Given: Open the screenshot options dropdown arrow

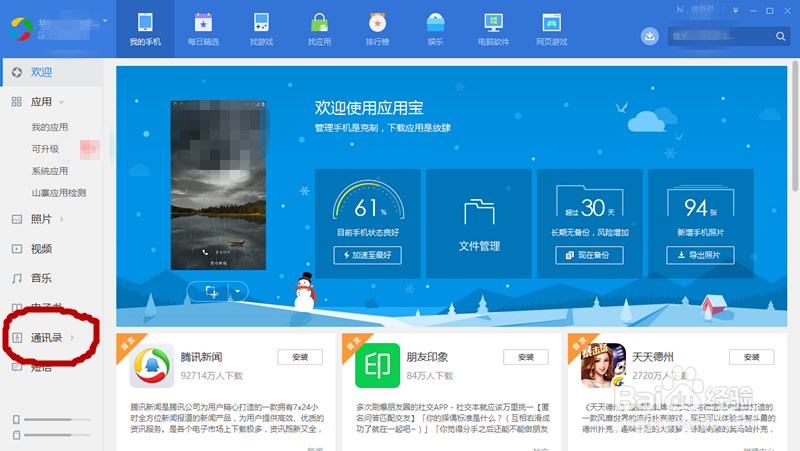Looking at the screenshot, I should click(238, 291).
